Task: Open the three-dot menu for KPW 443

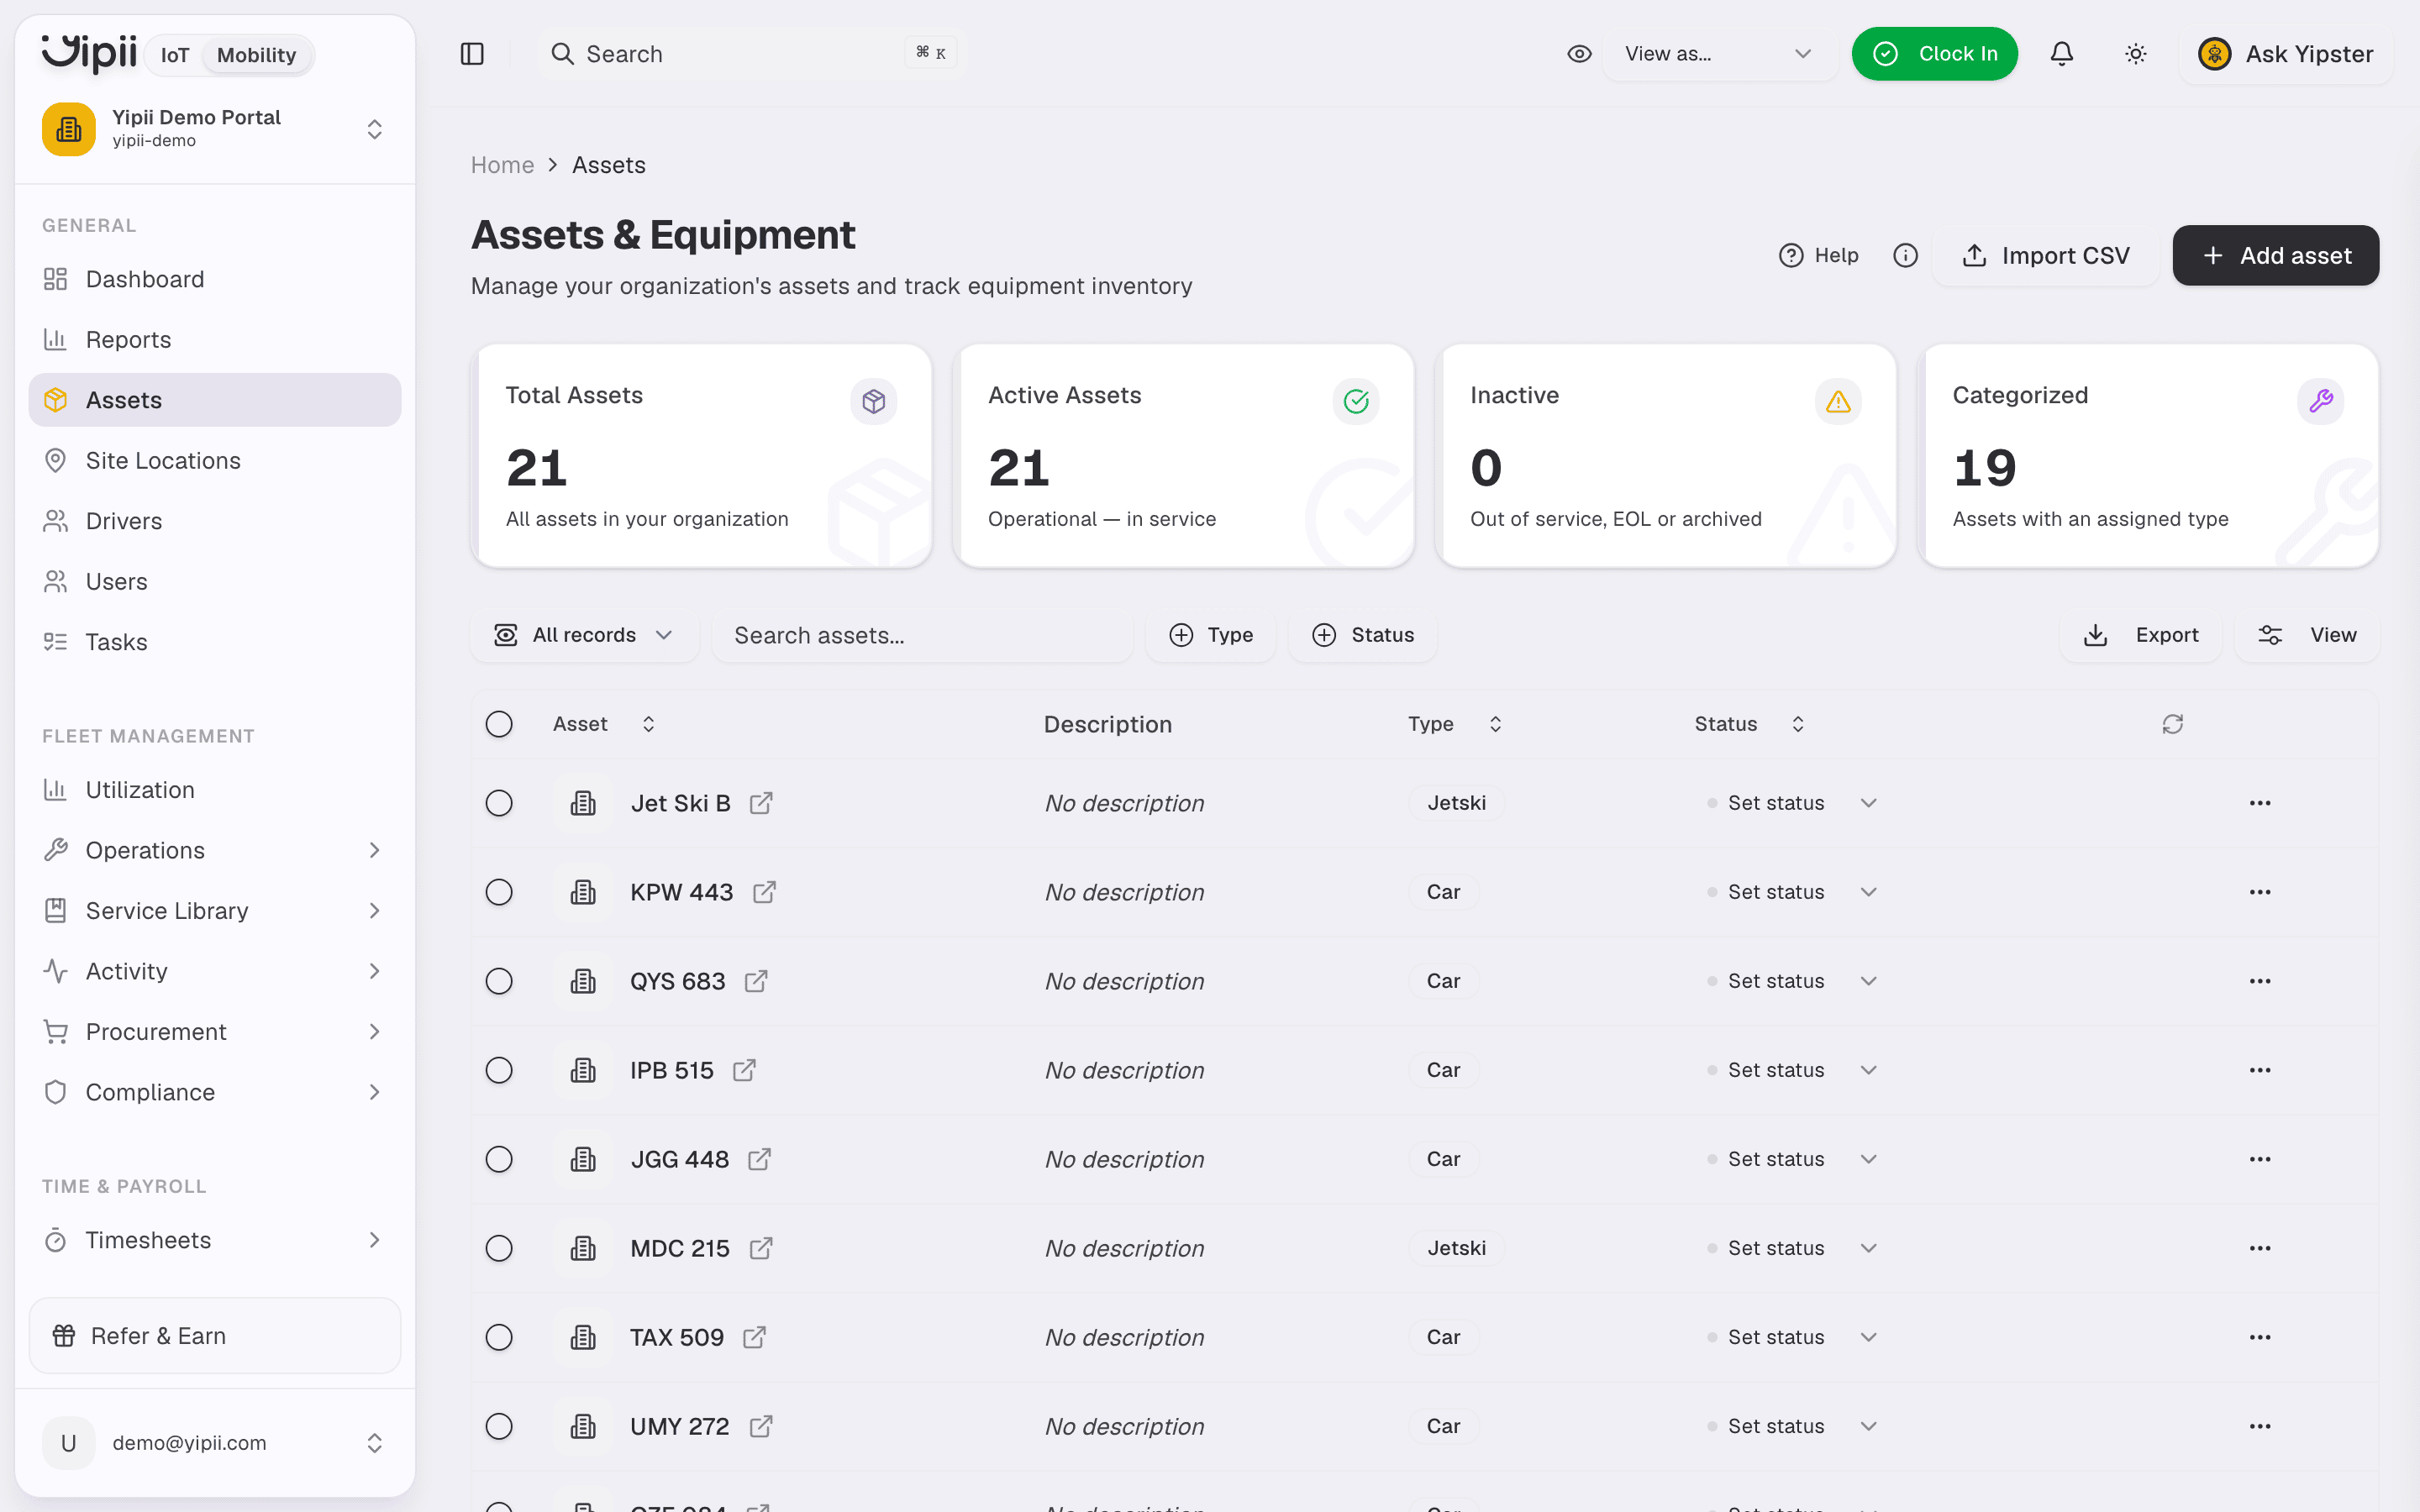Action: [2260, 892]
